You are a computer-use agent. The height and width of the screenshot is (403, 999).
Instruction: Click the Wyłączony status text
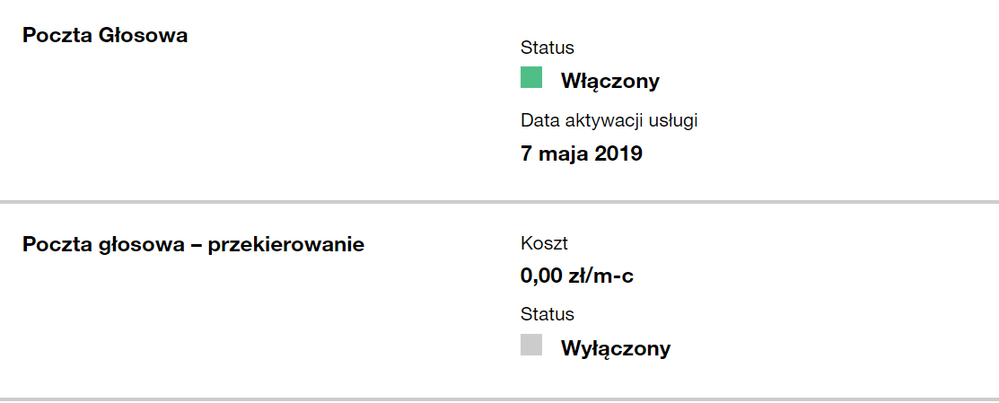pyautogui.click(x=615, y=349)
